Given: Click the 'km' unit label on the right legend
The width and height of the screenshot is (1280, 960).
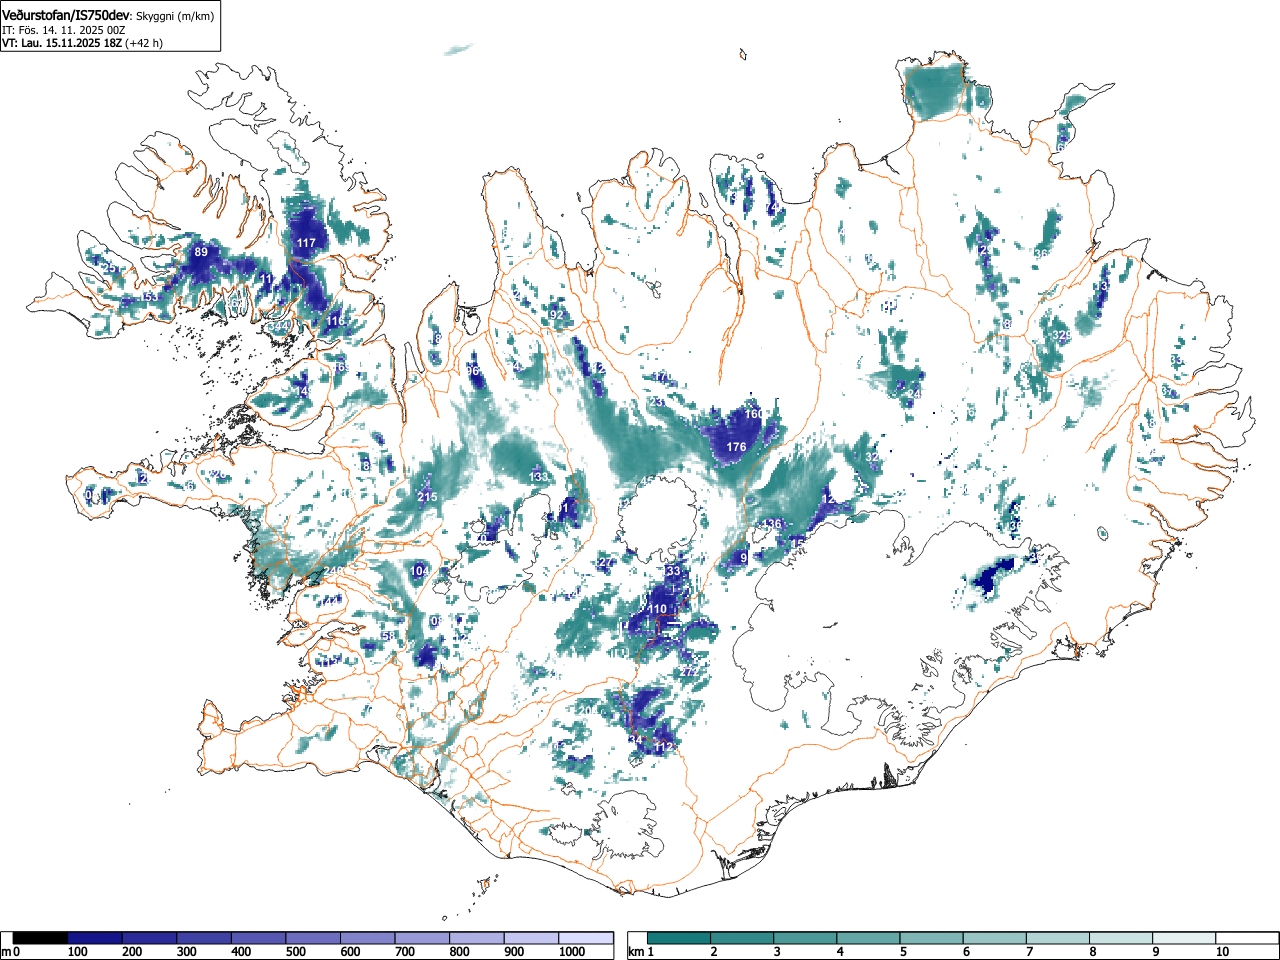Looking at the screenshot, I should point(636,952).
